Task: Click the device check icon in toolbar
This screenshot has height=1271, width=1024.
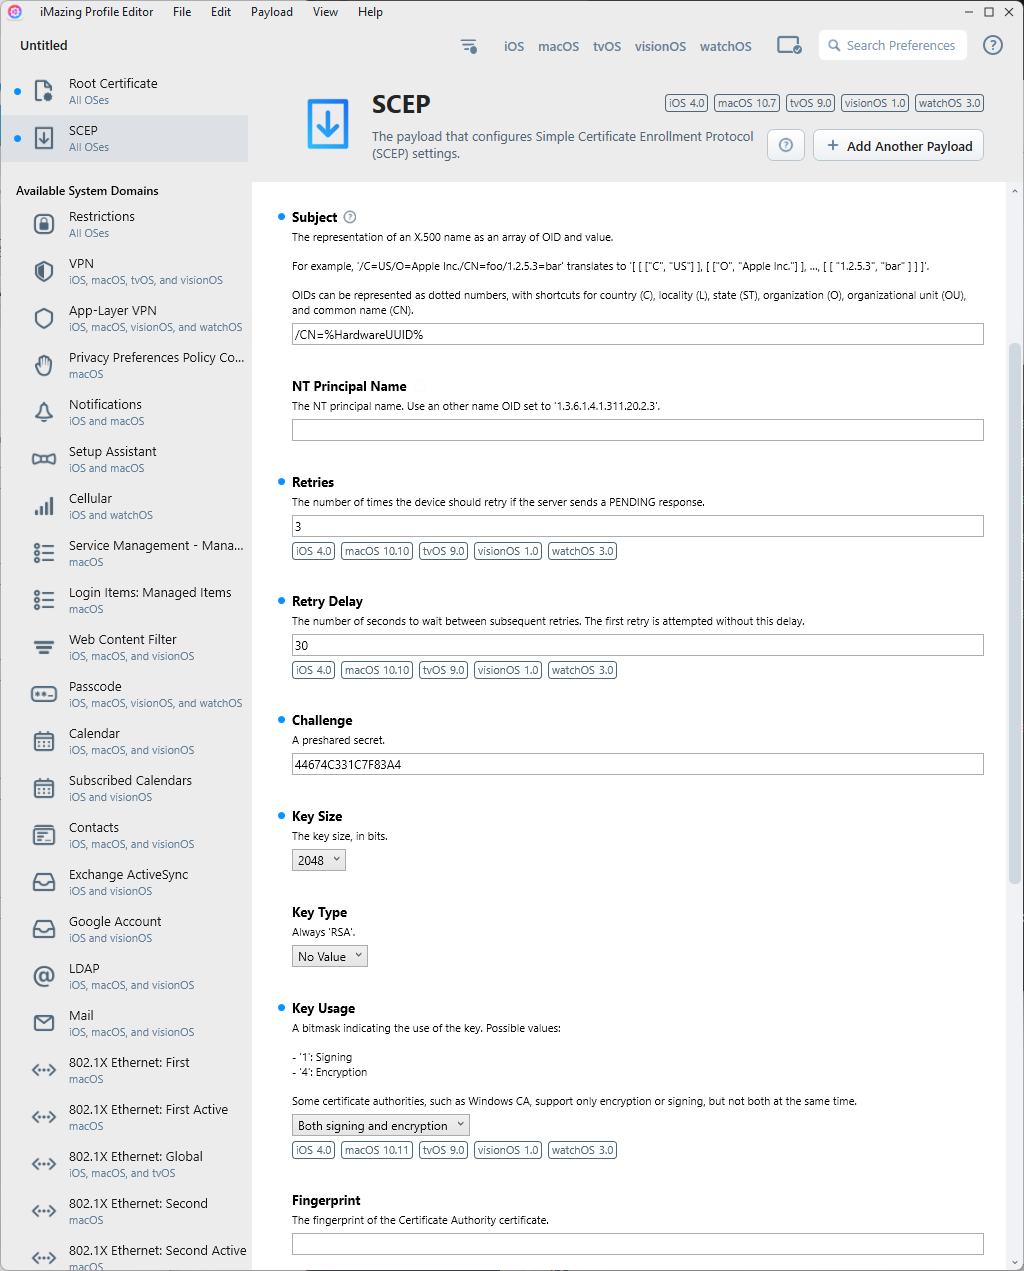Action: coord(789,46)
